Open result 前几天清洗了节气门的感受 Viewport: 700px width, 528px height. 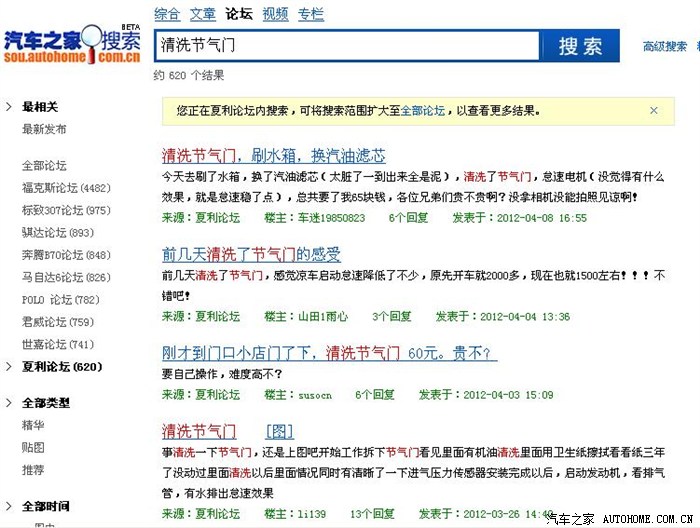[x=251, y=254]
